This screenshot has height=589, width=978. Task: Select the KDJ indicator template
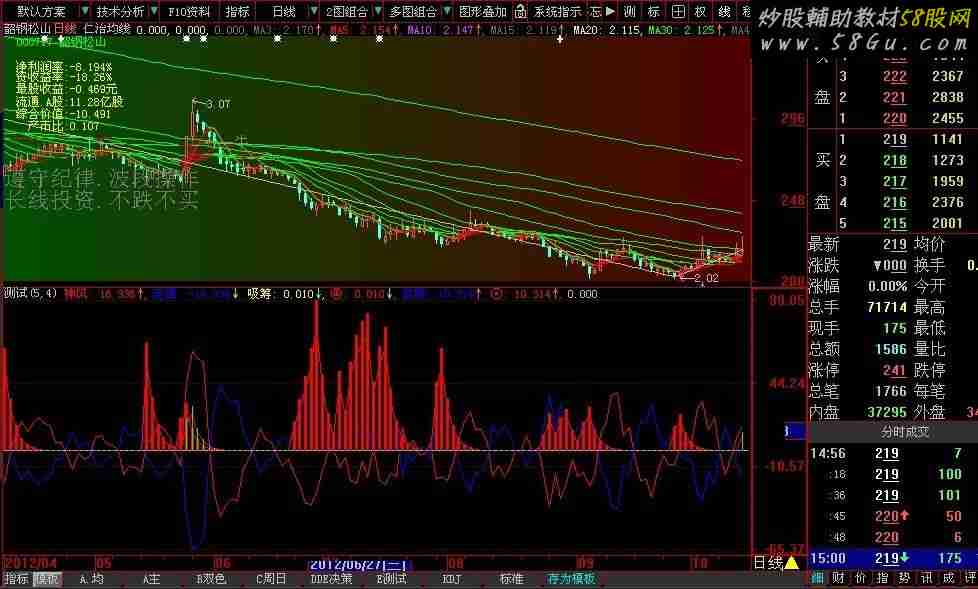coord(452,579)
